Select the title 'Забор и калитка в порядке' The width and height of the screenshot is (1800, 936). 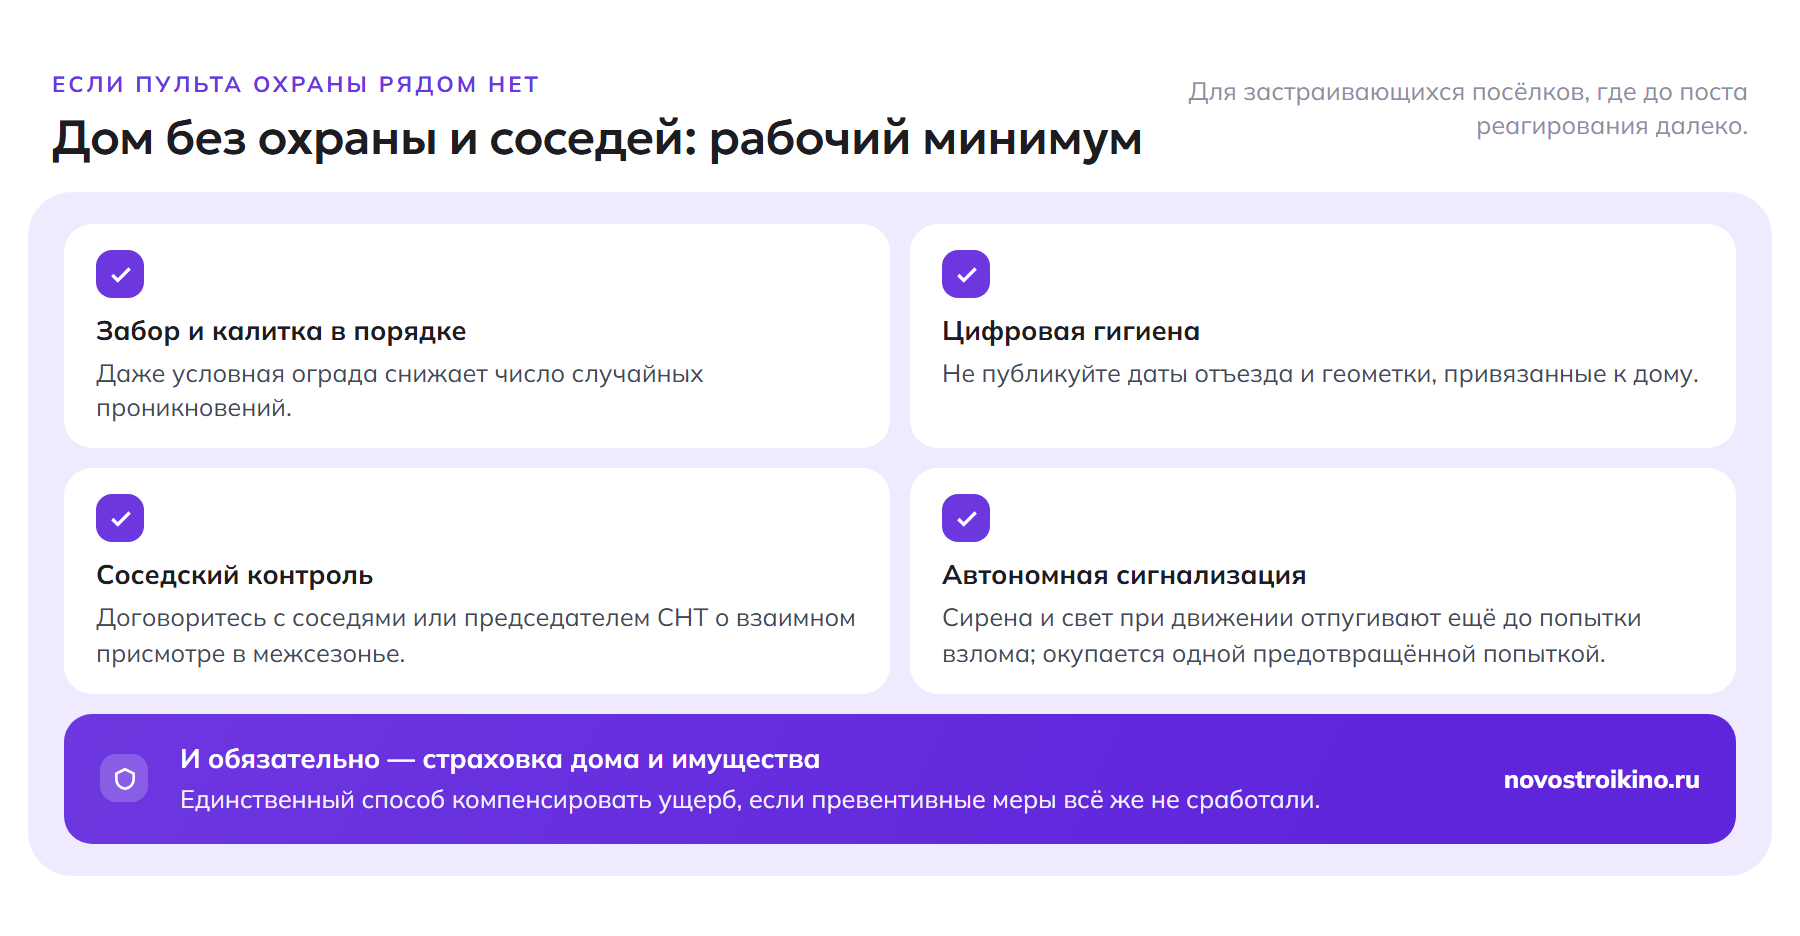281,331
